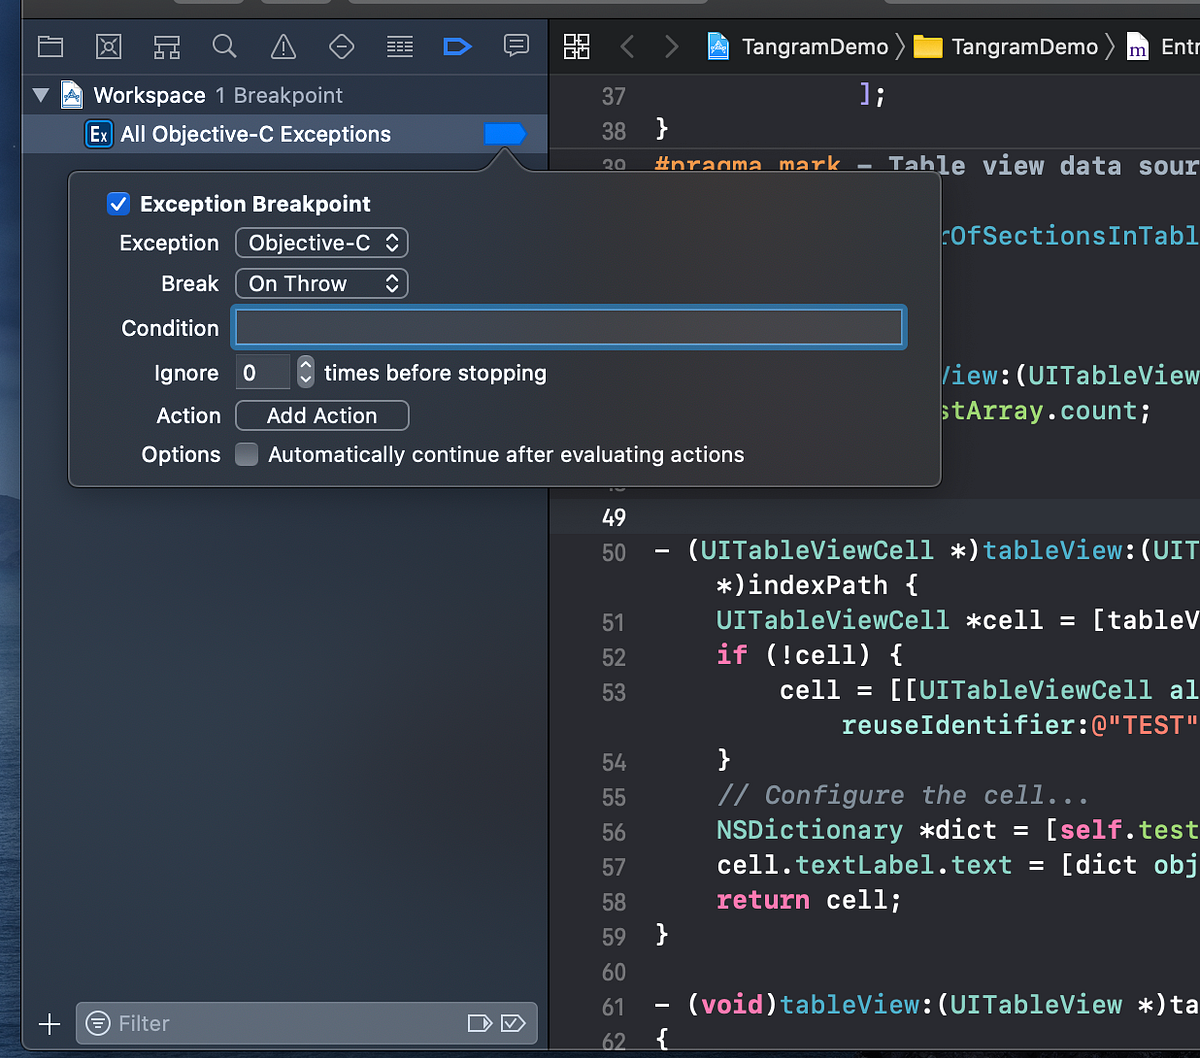Viewport: 1200px width, 1058px height.
Task: Click the Debug navigator list icon
Action: [399, 46]
